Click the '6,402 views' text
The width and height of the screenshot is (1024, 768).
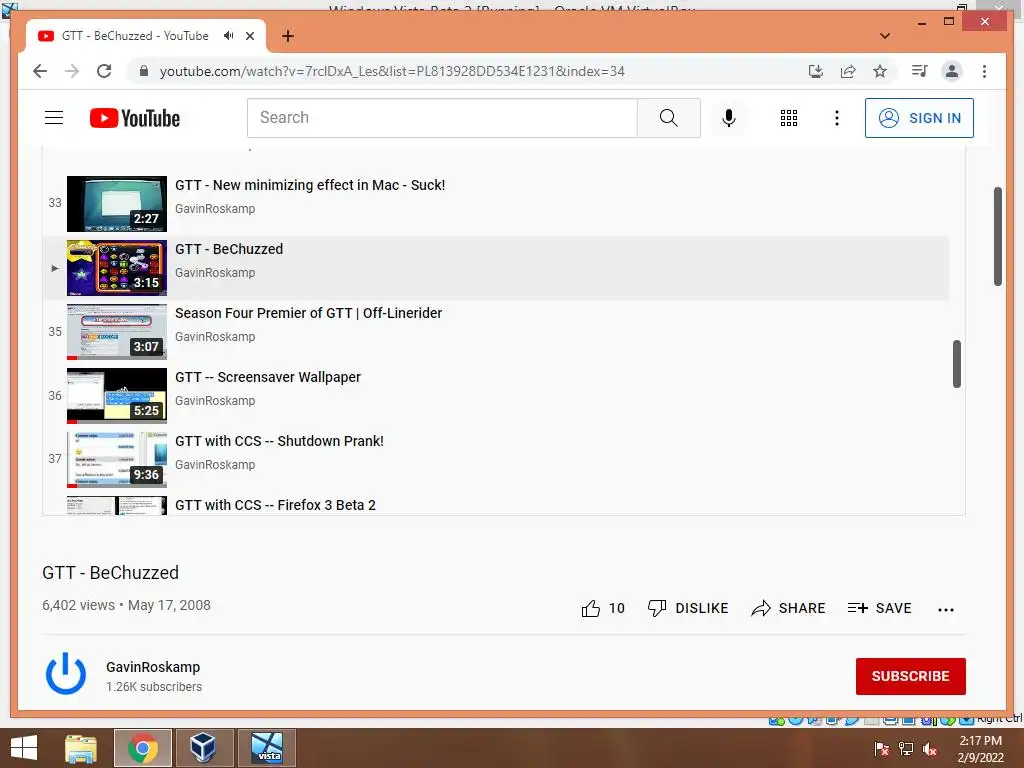(78, 605)
